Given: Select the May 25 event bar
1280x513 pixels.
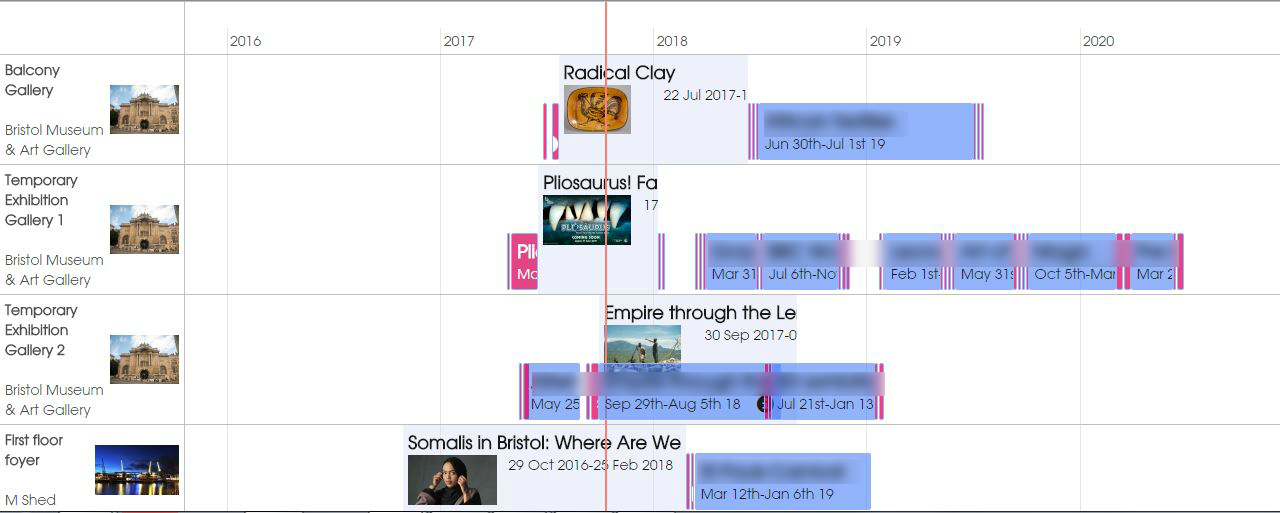Looking at the screenshot, I should 554,391.
